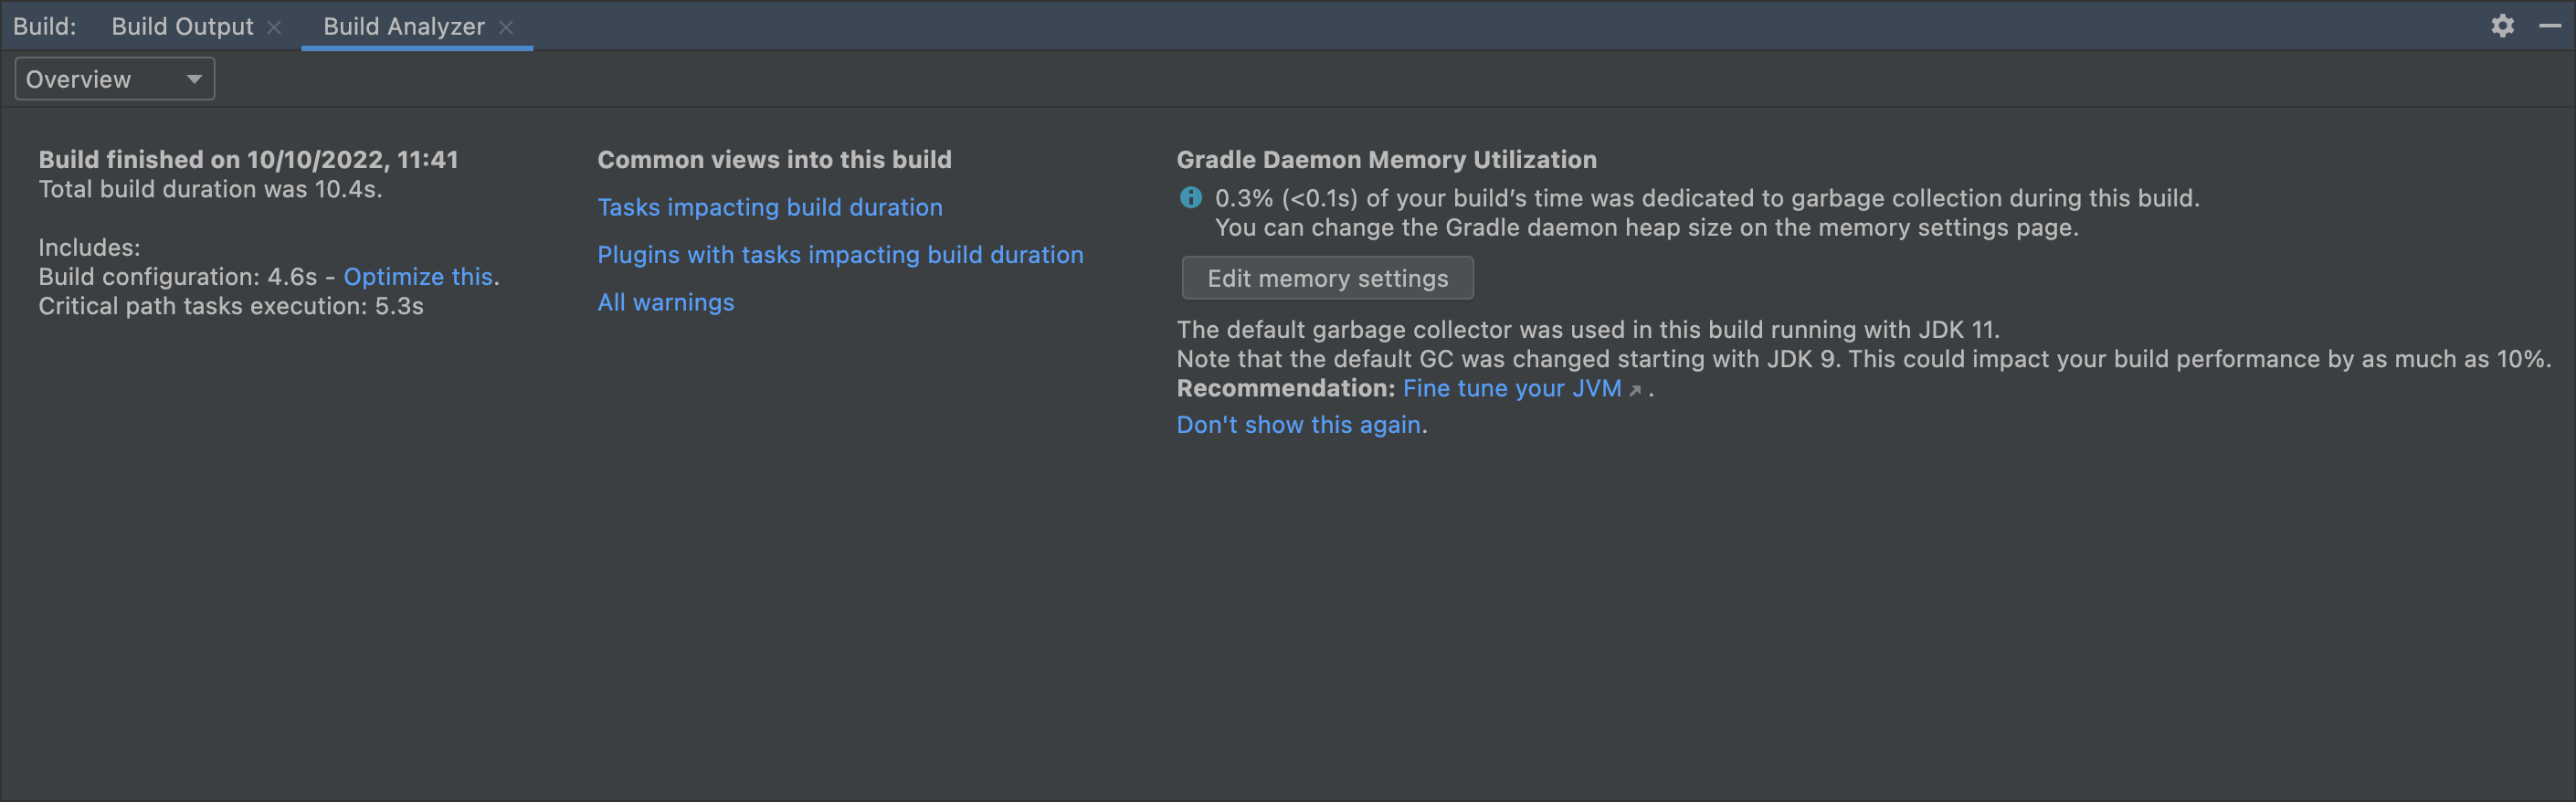This screenshot has height=802, width=2576.
Task: Switch to the Build Output tab
Action: tap(182, 27)
